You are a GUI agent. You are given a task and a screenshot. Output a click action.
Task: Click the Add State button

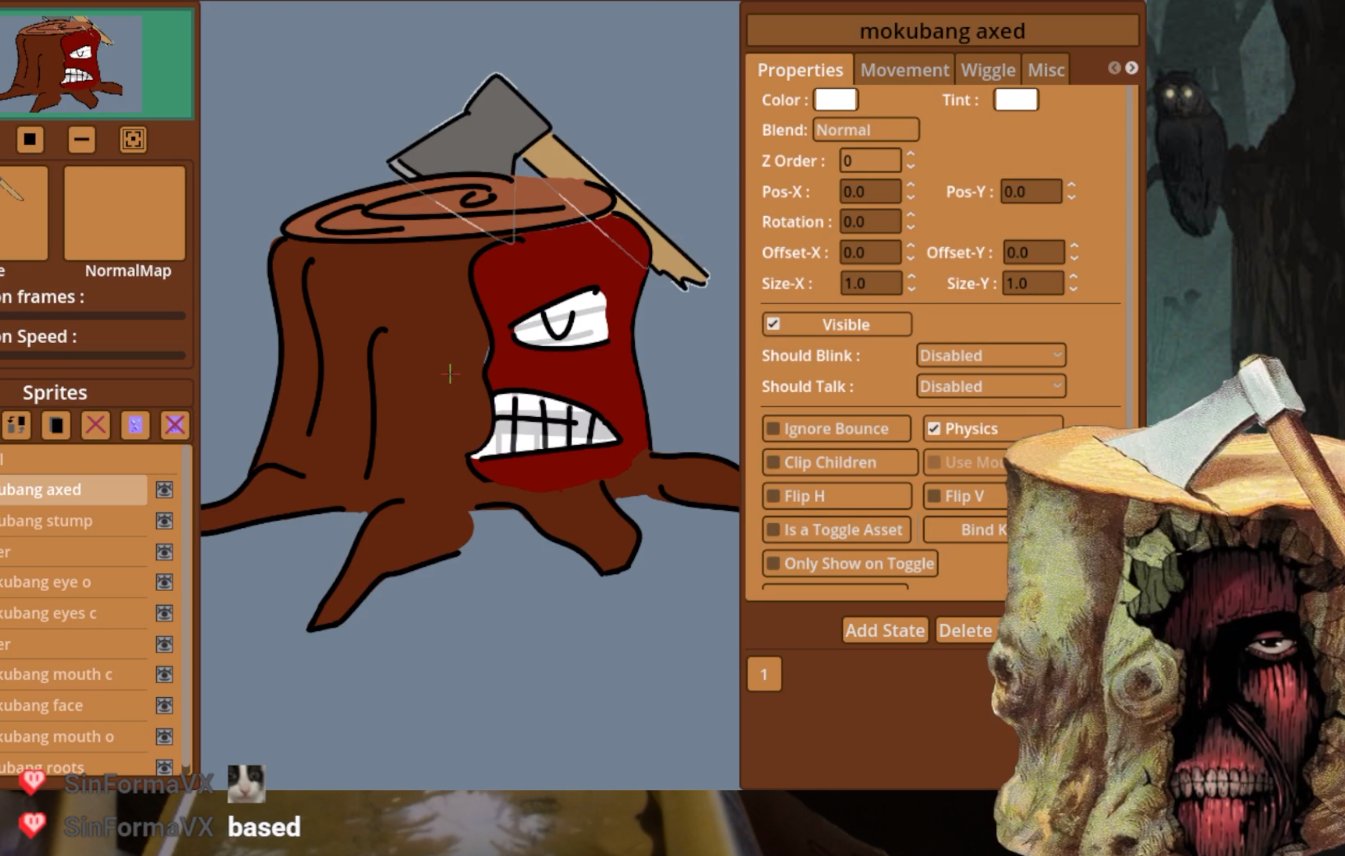point(885,630)
